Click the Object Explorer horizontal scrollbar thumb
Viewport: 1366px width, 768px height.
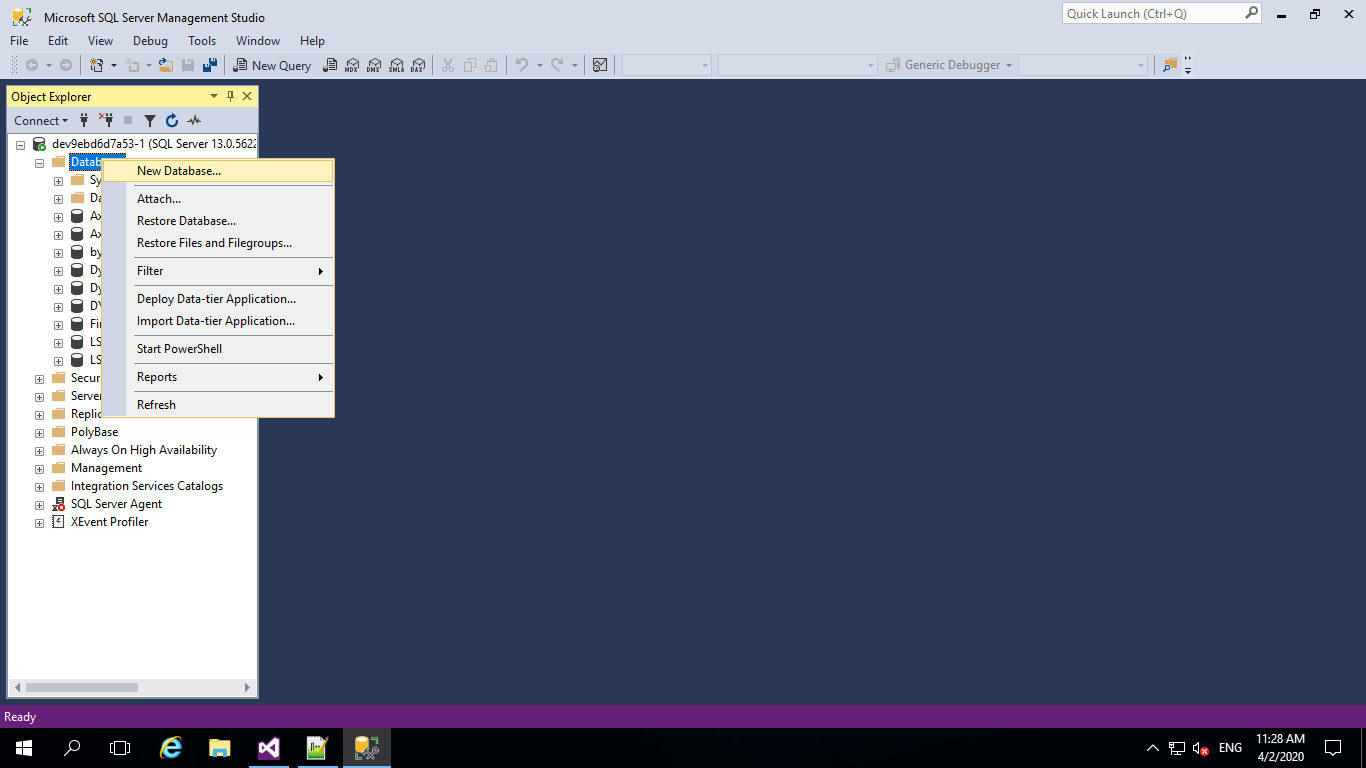[82, 687]
